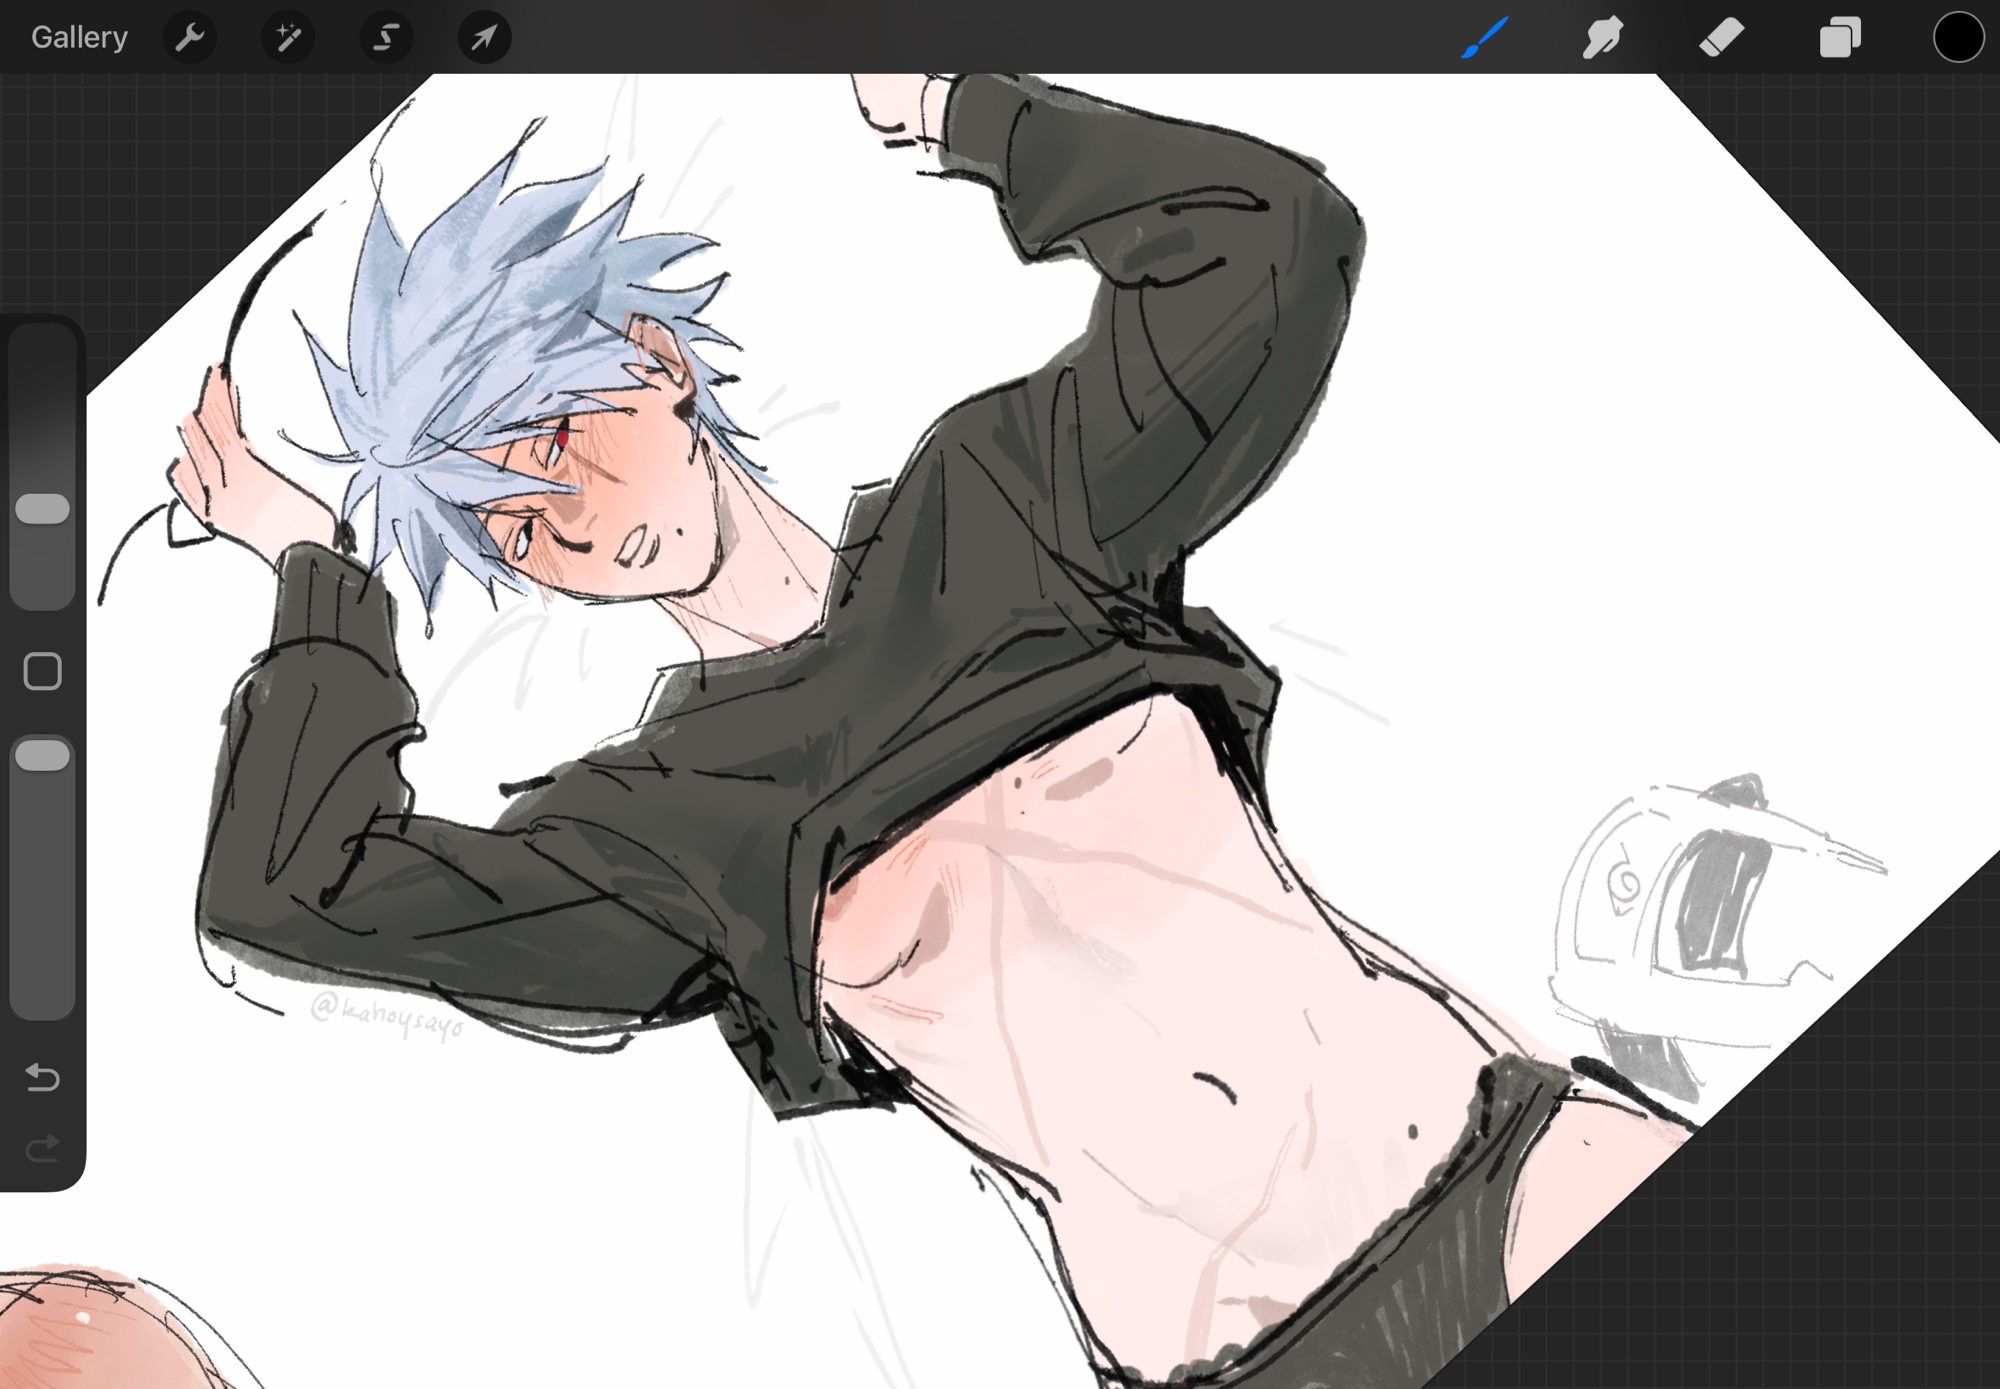Image resolution: width=2000 pixels, height=1389 pixels.
Task: Activate the Transform arrow tool
Action: pyautogui.click(x=484, y=38)
